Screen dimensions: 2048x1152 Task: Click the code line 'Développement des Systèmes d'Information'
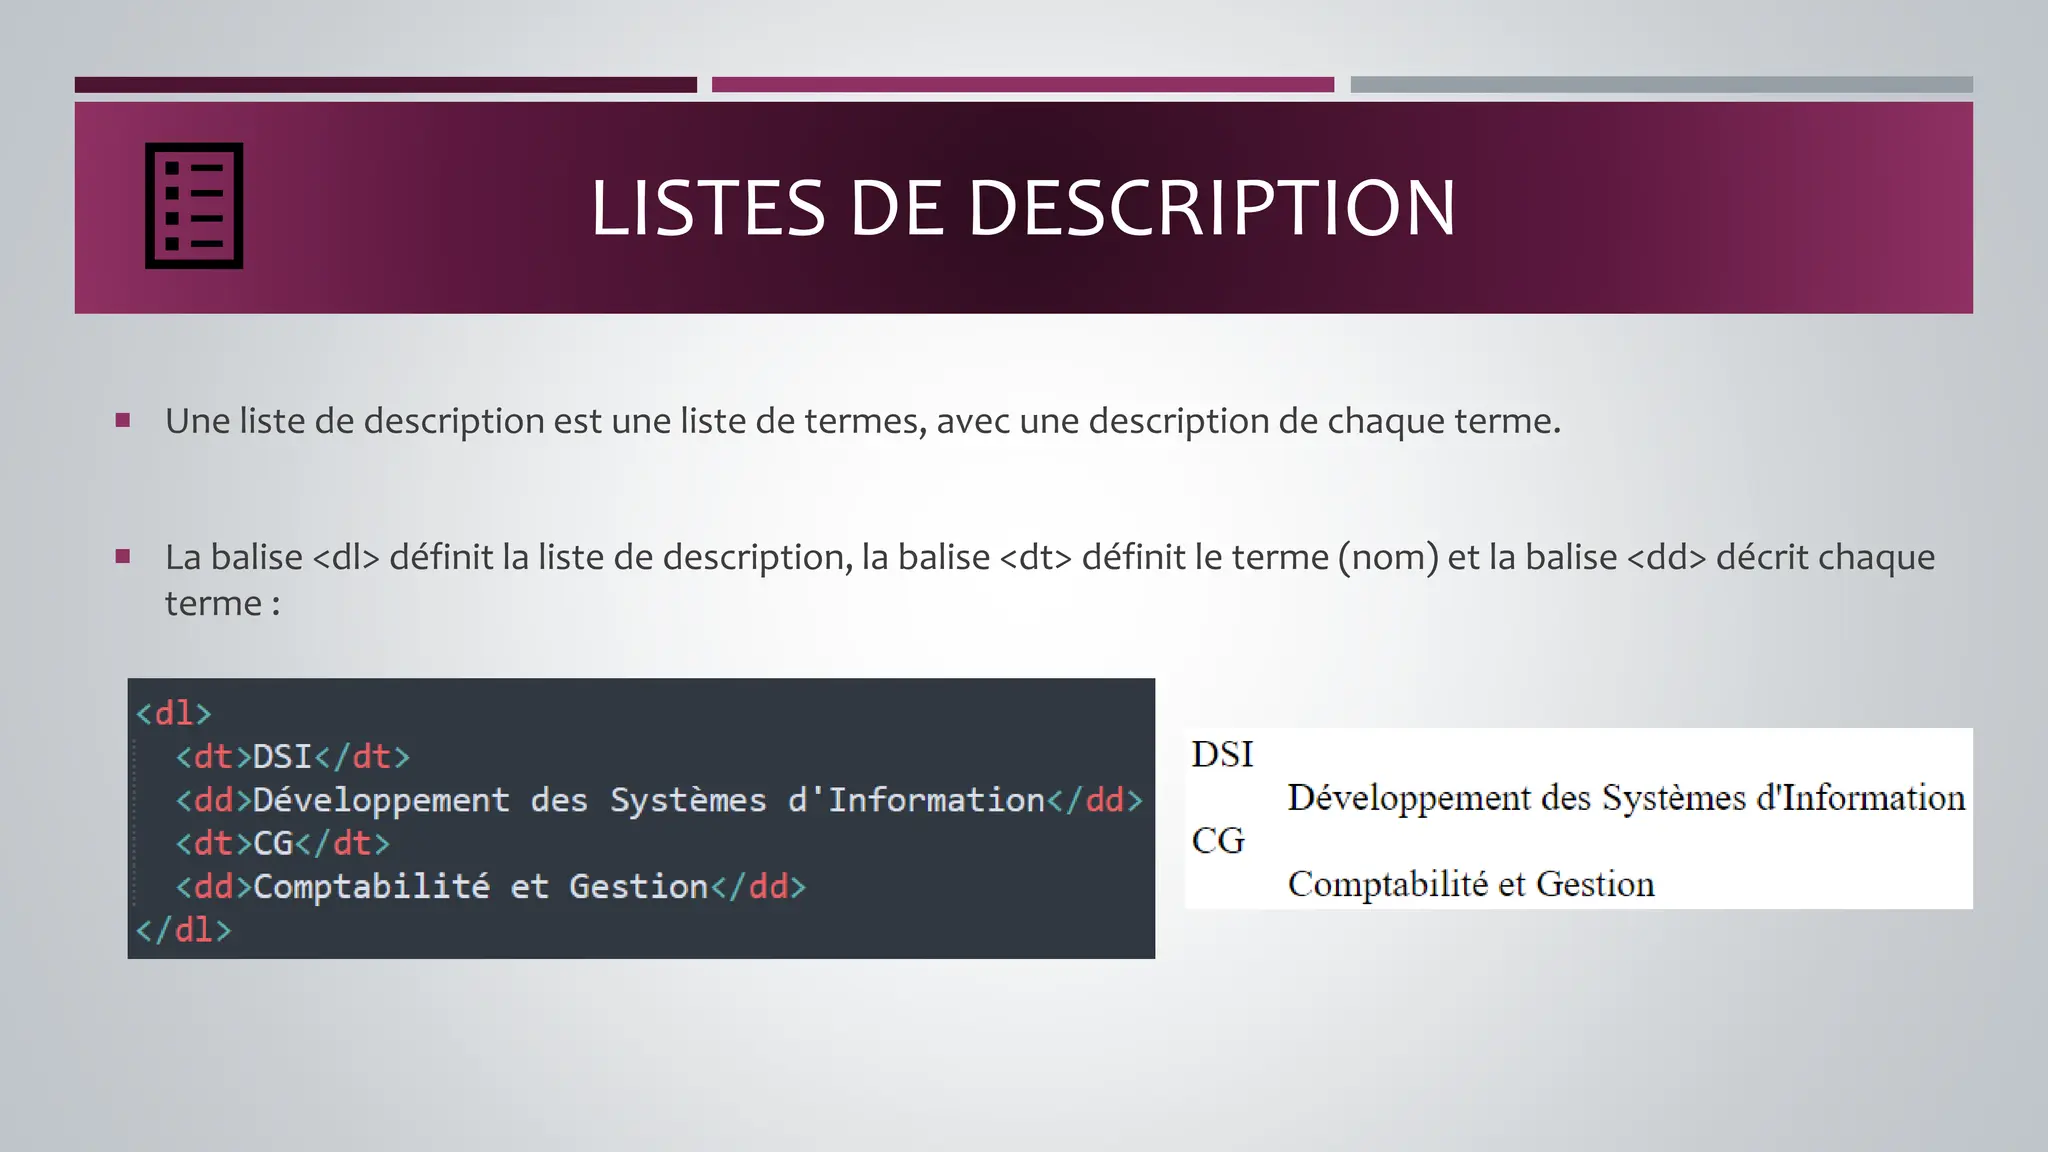(659, 800)
